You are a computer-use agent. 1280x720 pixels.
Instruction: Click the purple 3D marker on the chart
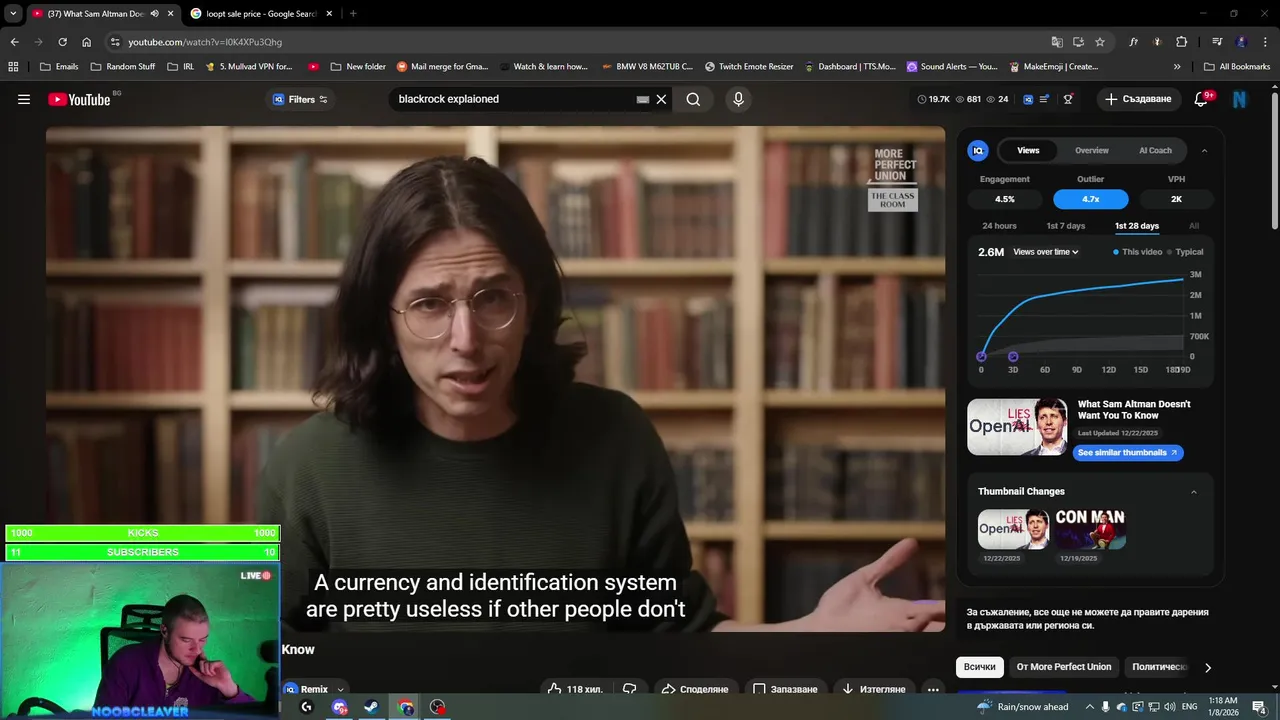[1013, 356]
